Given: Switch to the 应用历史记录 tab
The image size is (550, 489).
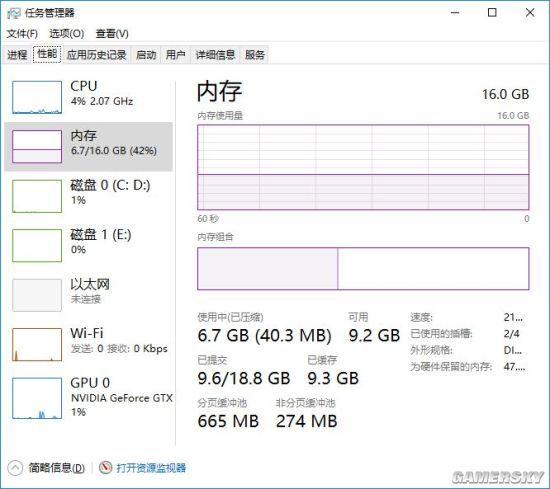Looking at the screenshot, I should point(96,55).
